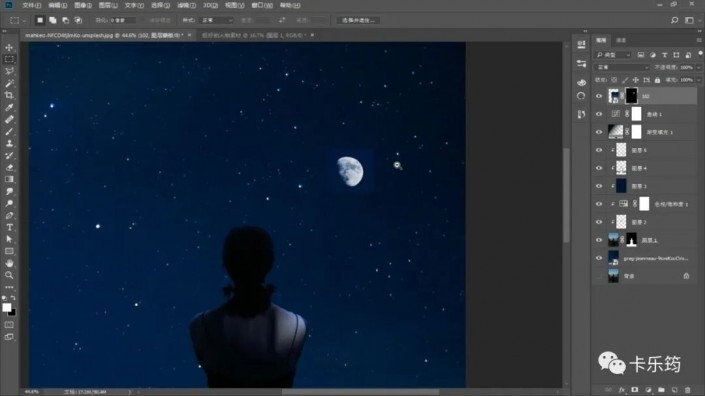Close the unsplash.jpg document tab

click(x=189, y=35)
